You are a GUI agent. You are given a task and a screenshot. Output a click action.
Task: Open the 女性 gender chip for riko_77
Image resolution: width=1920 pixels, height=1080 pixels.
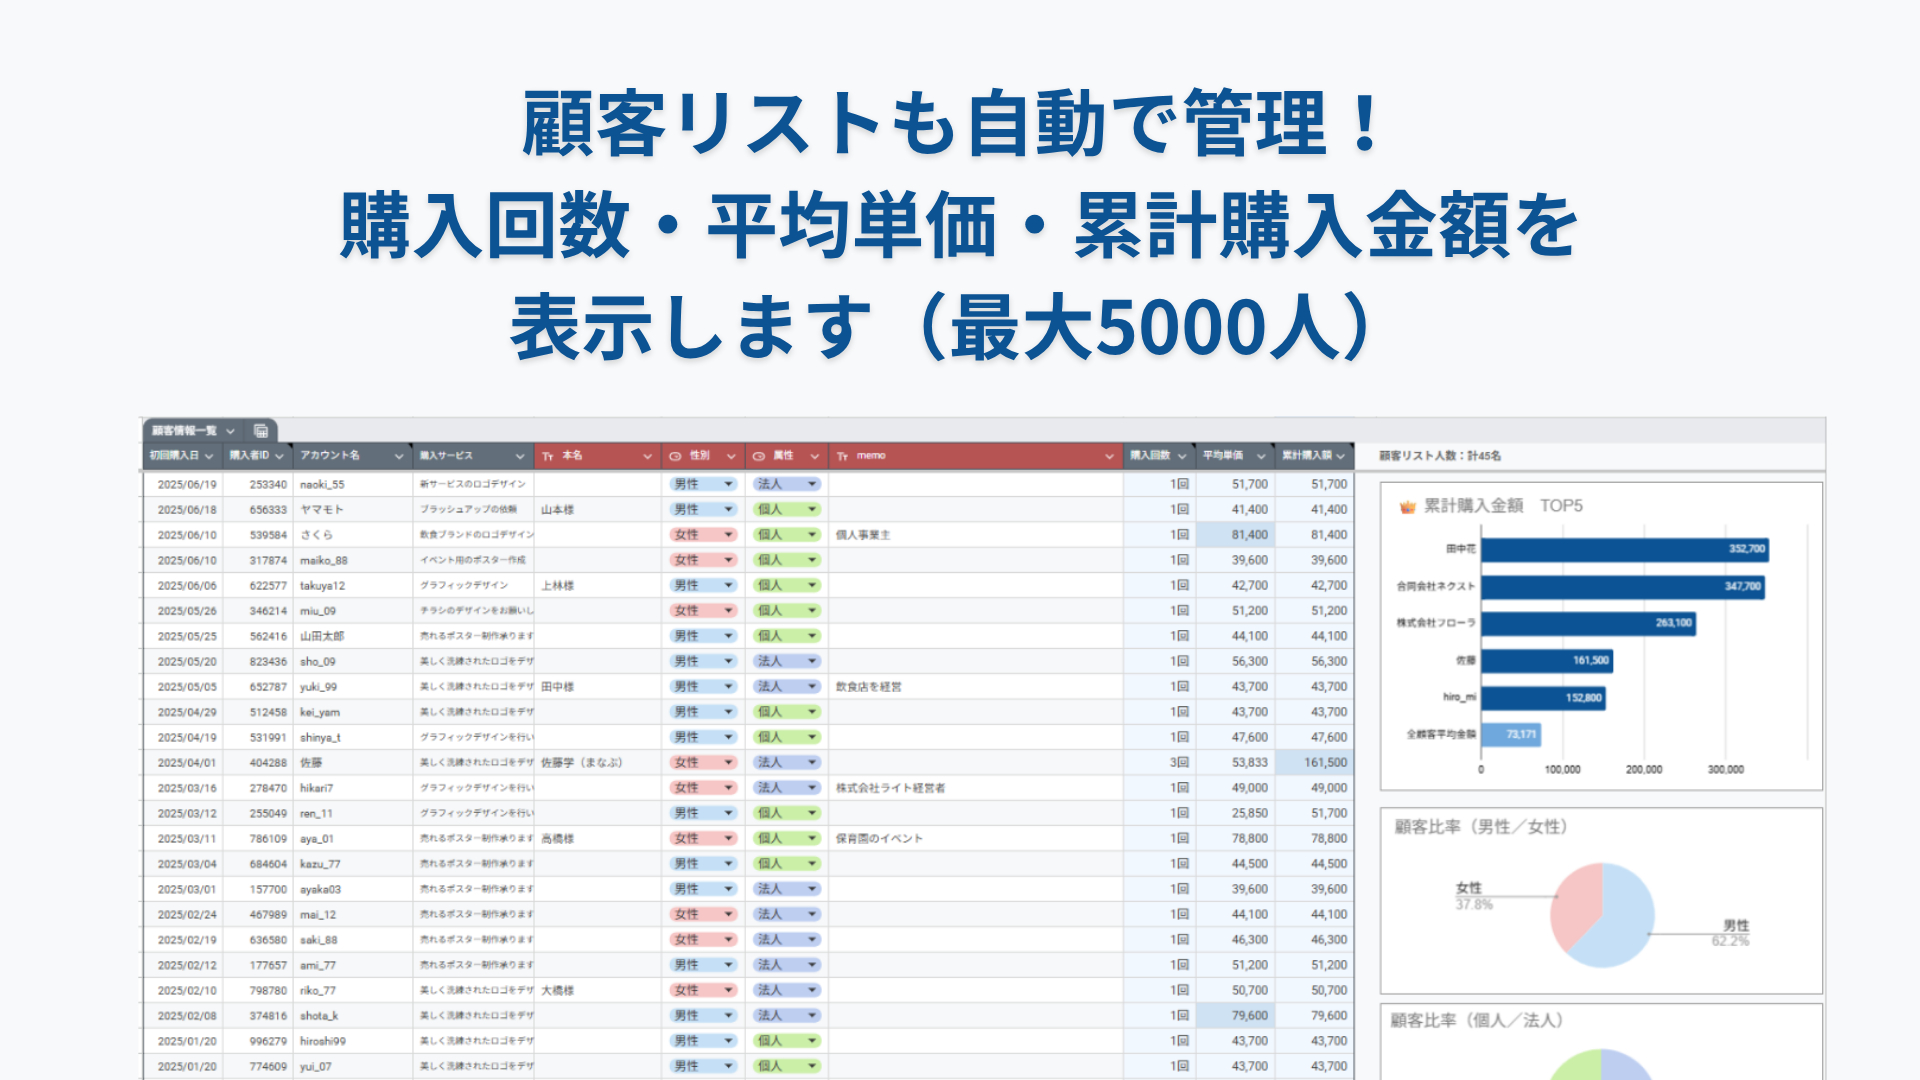[x=703, y=990]
